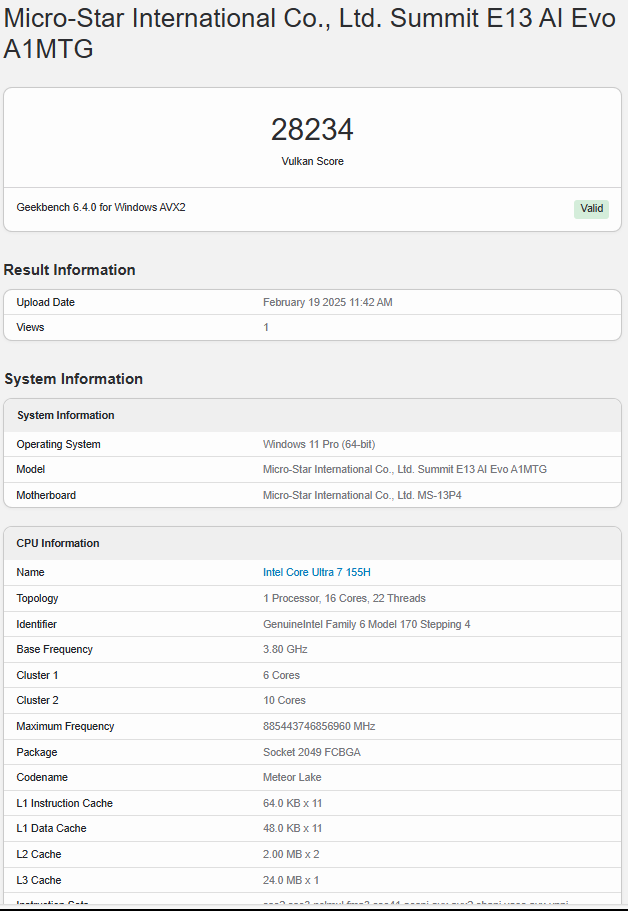628x911 pixels.
Task: Select the 885443746856960 MHz value
Action: click(x=319, y=727)
